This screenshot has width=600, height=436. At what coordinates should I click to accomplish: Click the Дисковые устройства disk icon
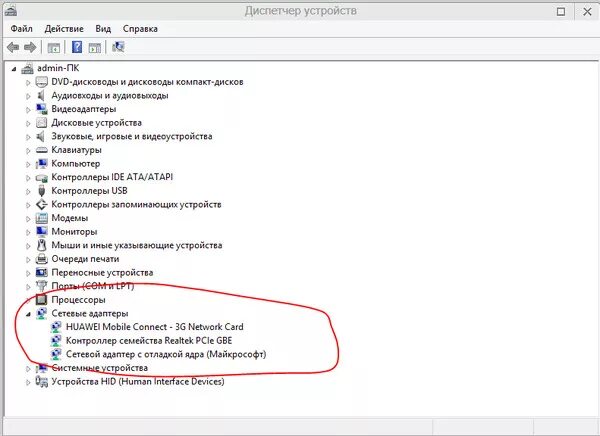[41, 123]
